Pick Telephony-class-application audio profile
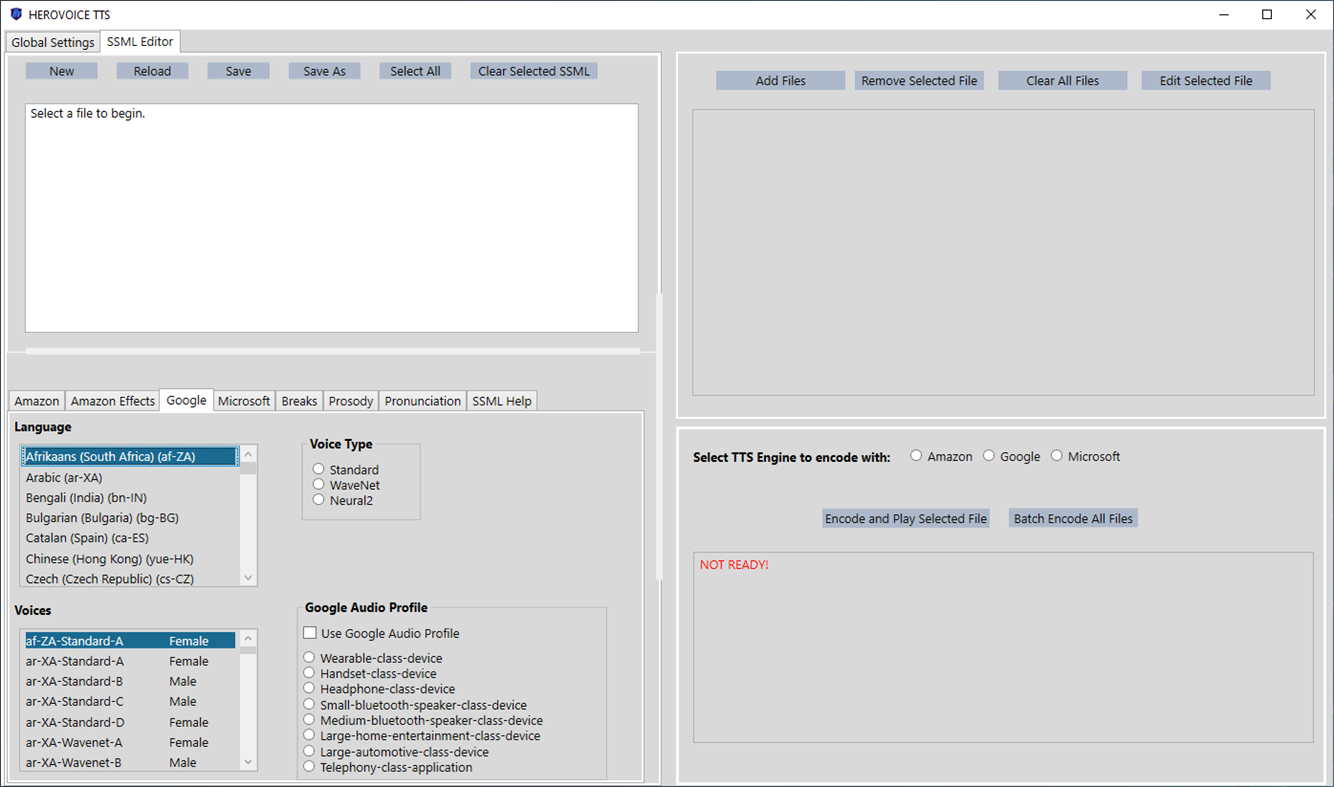The height and width of the screenshot is (787, 1334). click(308, 767)
